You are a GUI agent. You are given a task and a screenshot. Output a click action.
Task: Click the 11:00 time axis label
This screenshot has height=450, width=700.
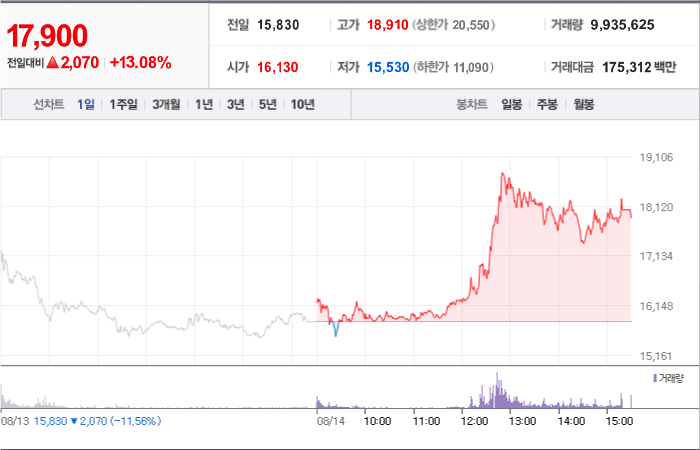pyautogui.click(x=426, y=421)
